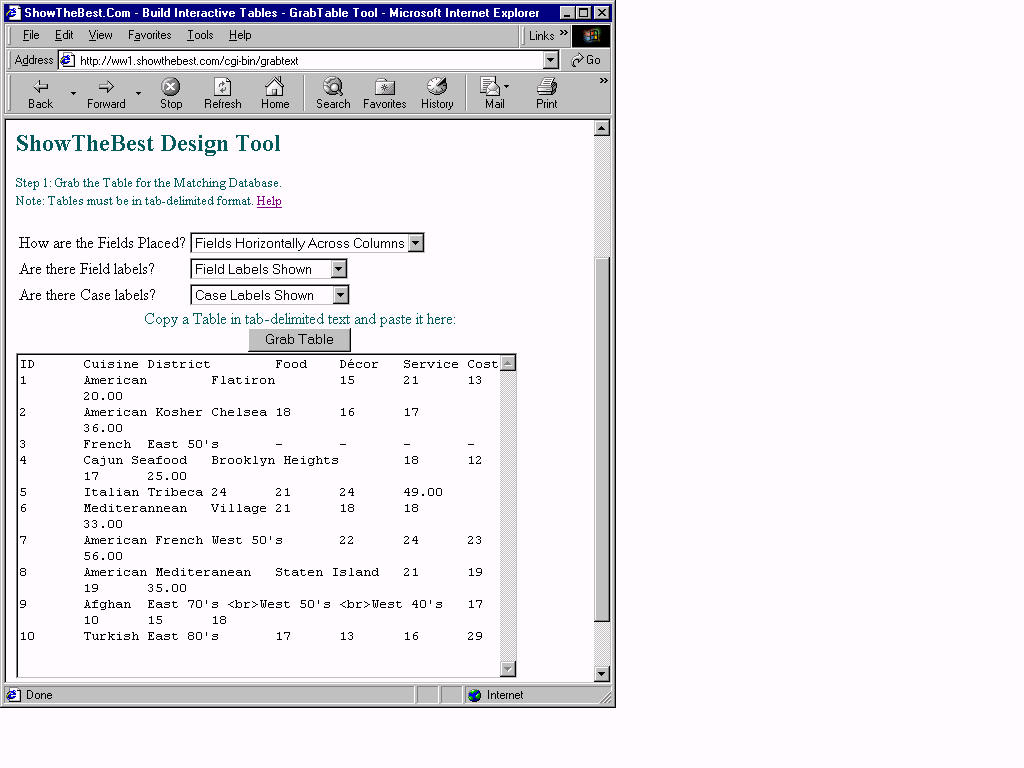This screenshot has height=768, width=1024.
Task: Follow the Help link
Action: point(269,201)
